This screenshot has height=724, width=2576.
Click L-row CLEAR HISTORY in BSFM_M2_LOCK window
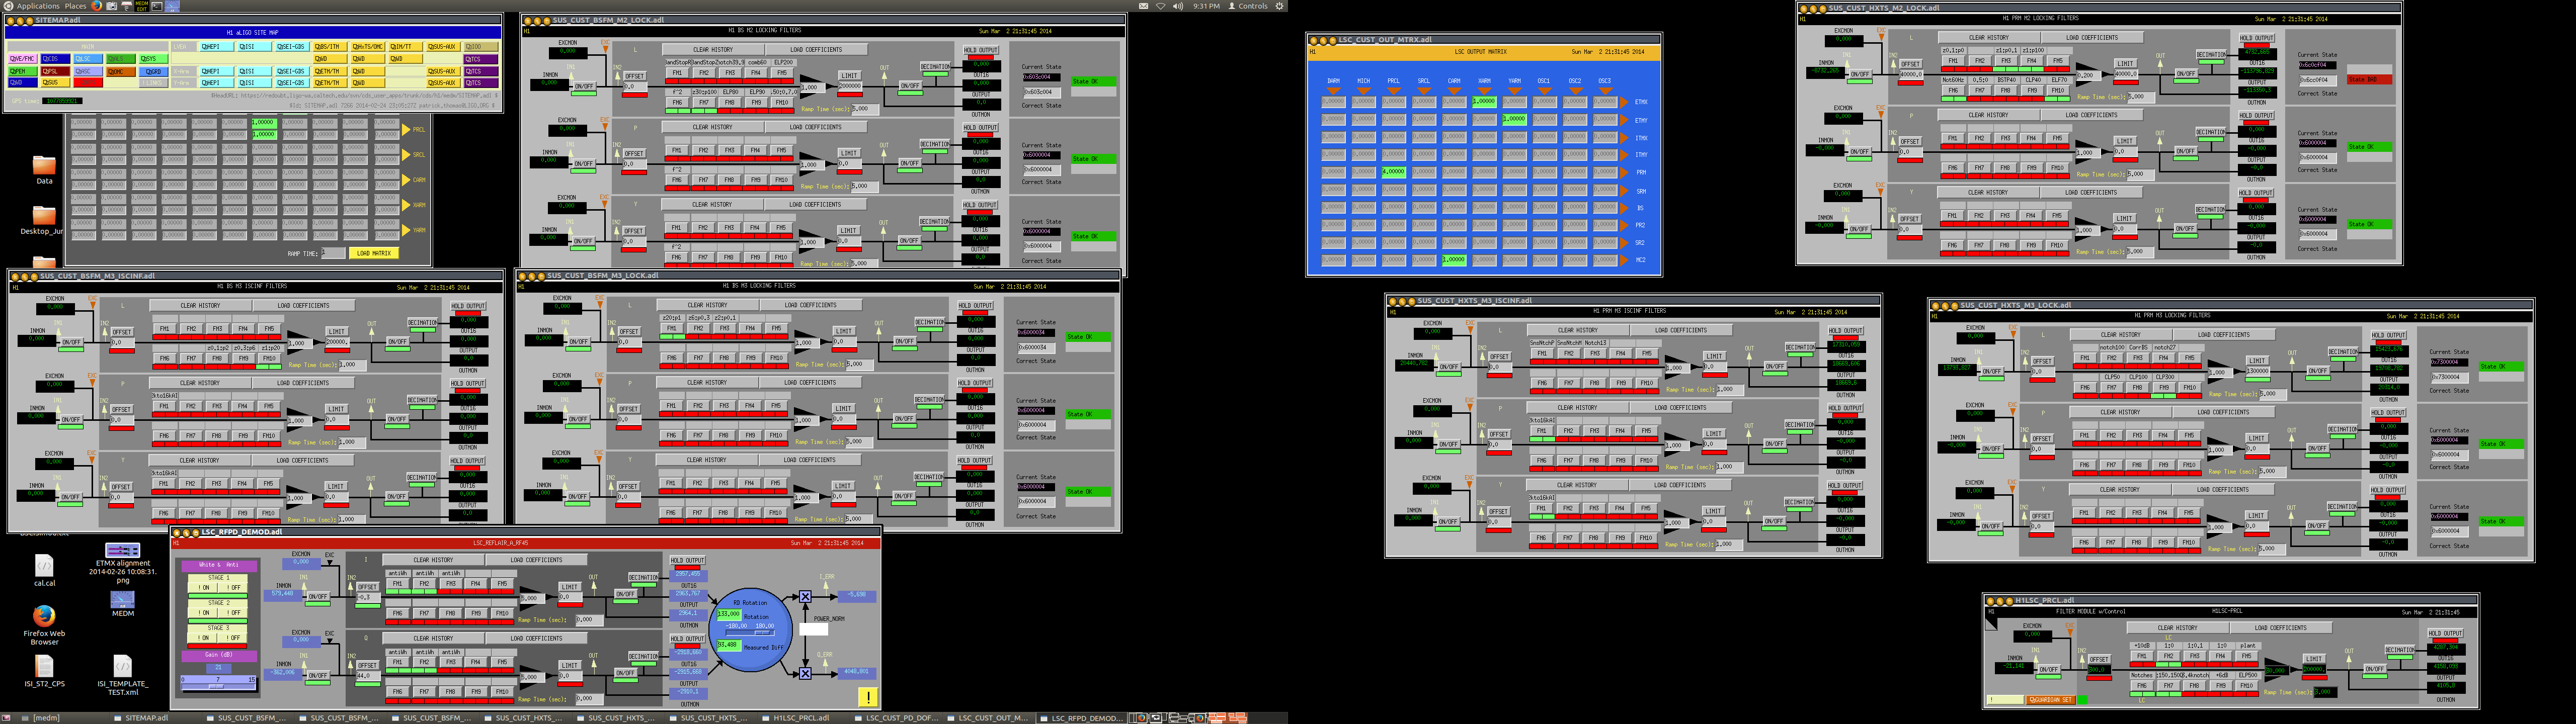coord(713,49)
